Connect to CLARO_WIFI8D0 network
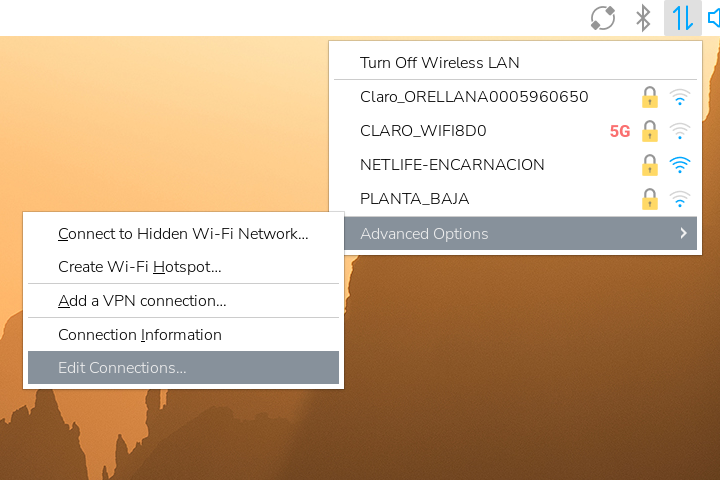The image size is (720, 480). 515,131
